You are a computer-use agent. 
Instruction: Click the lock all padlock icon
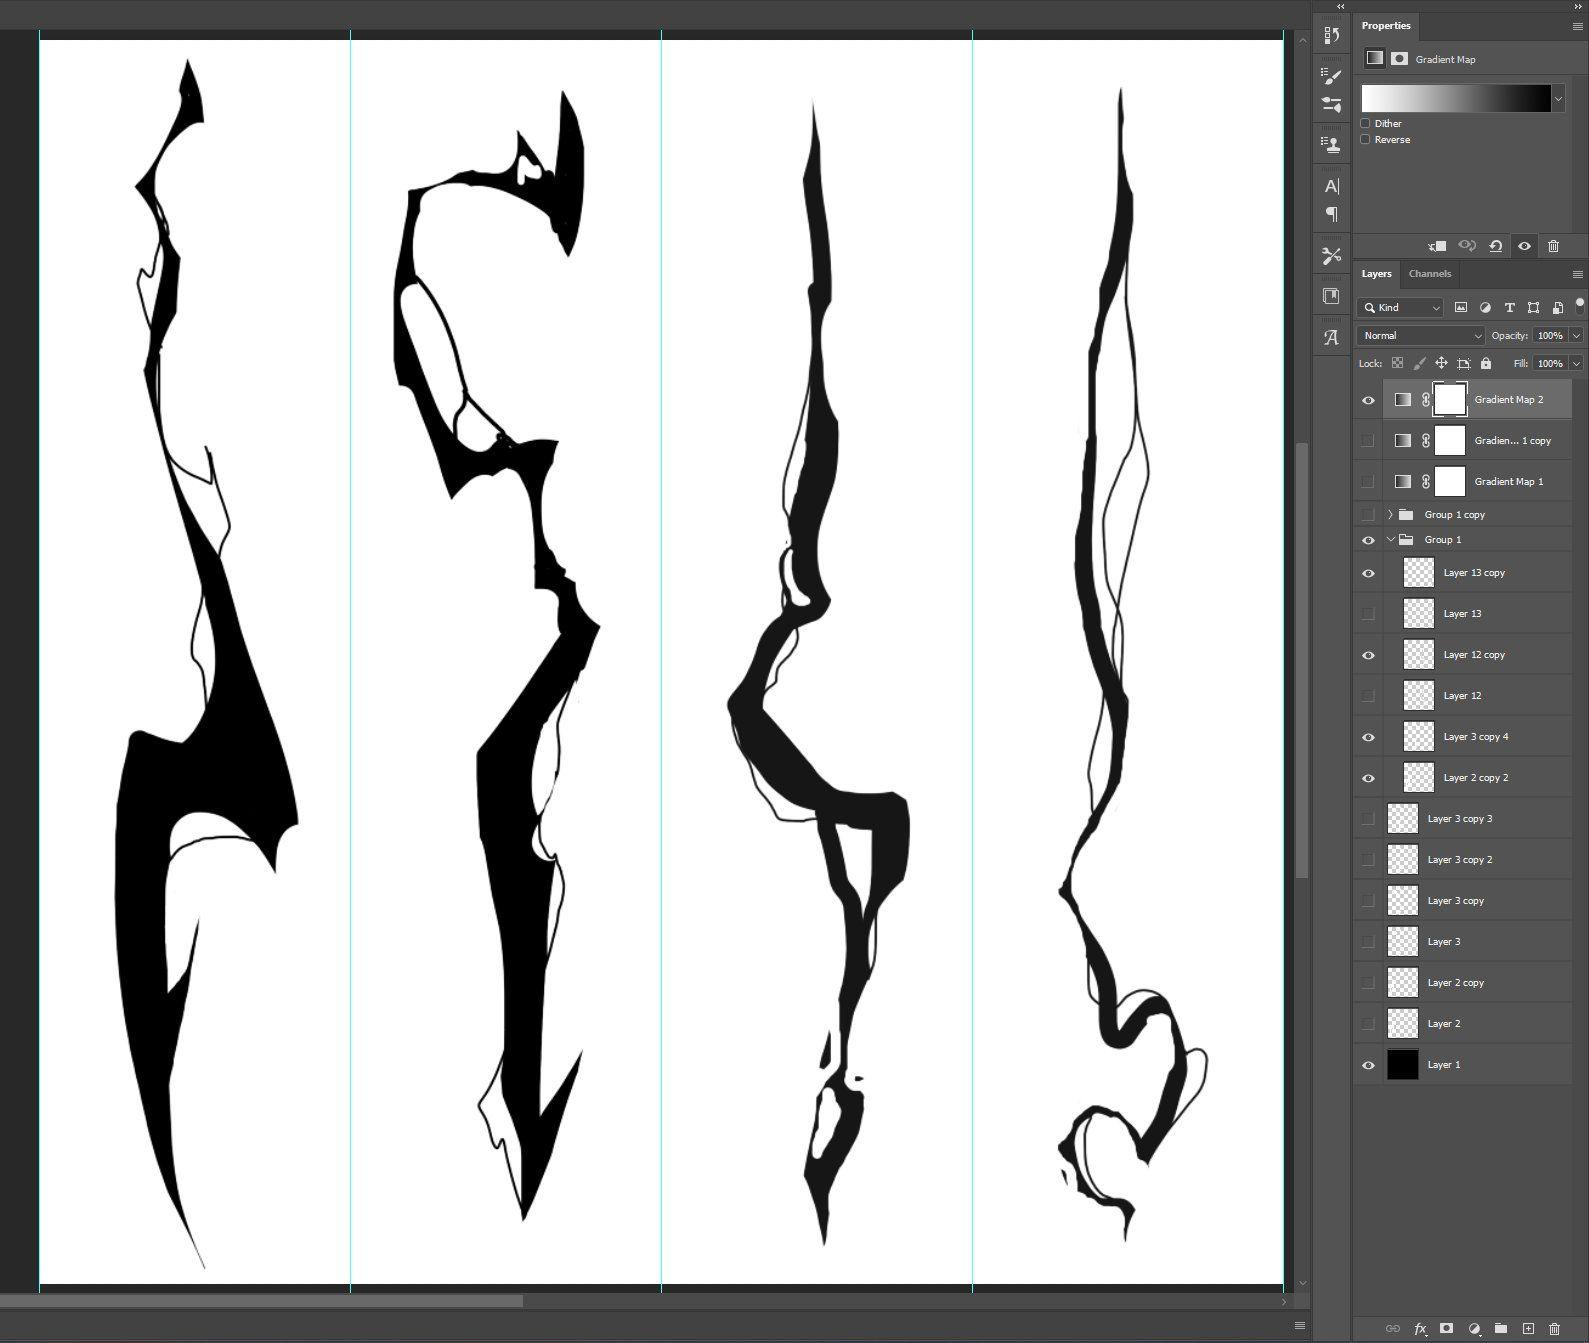coord(1486,363)
